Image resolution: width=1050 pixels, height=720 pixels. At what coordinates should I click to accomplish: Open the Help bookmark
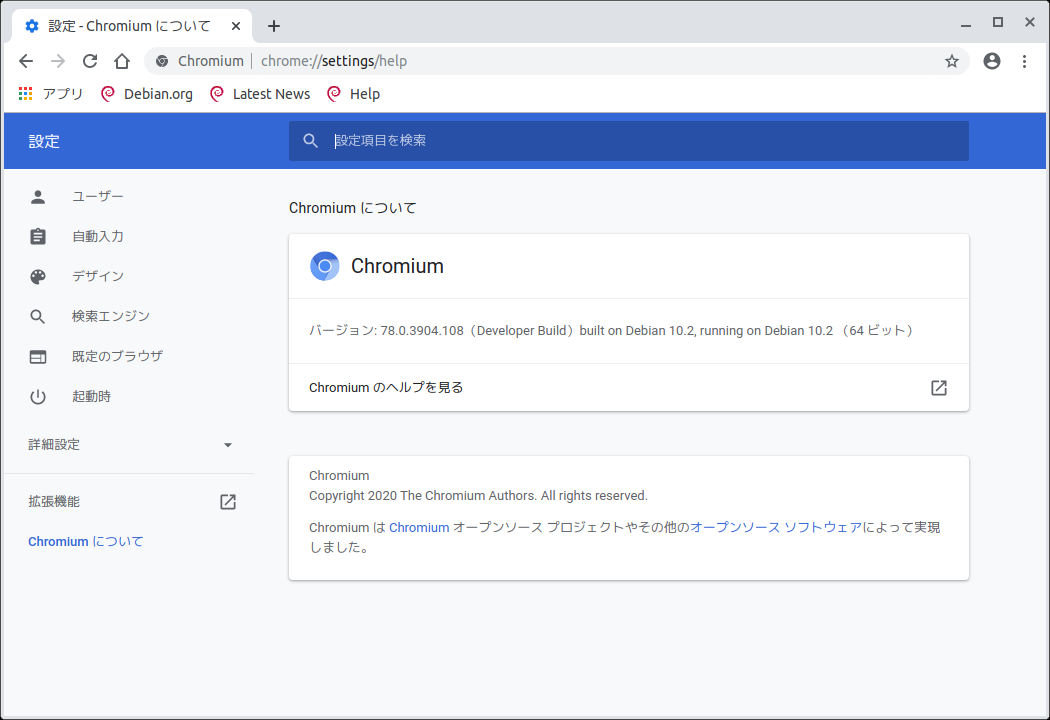353,94
